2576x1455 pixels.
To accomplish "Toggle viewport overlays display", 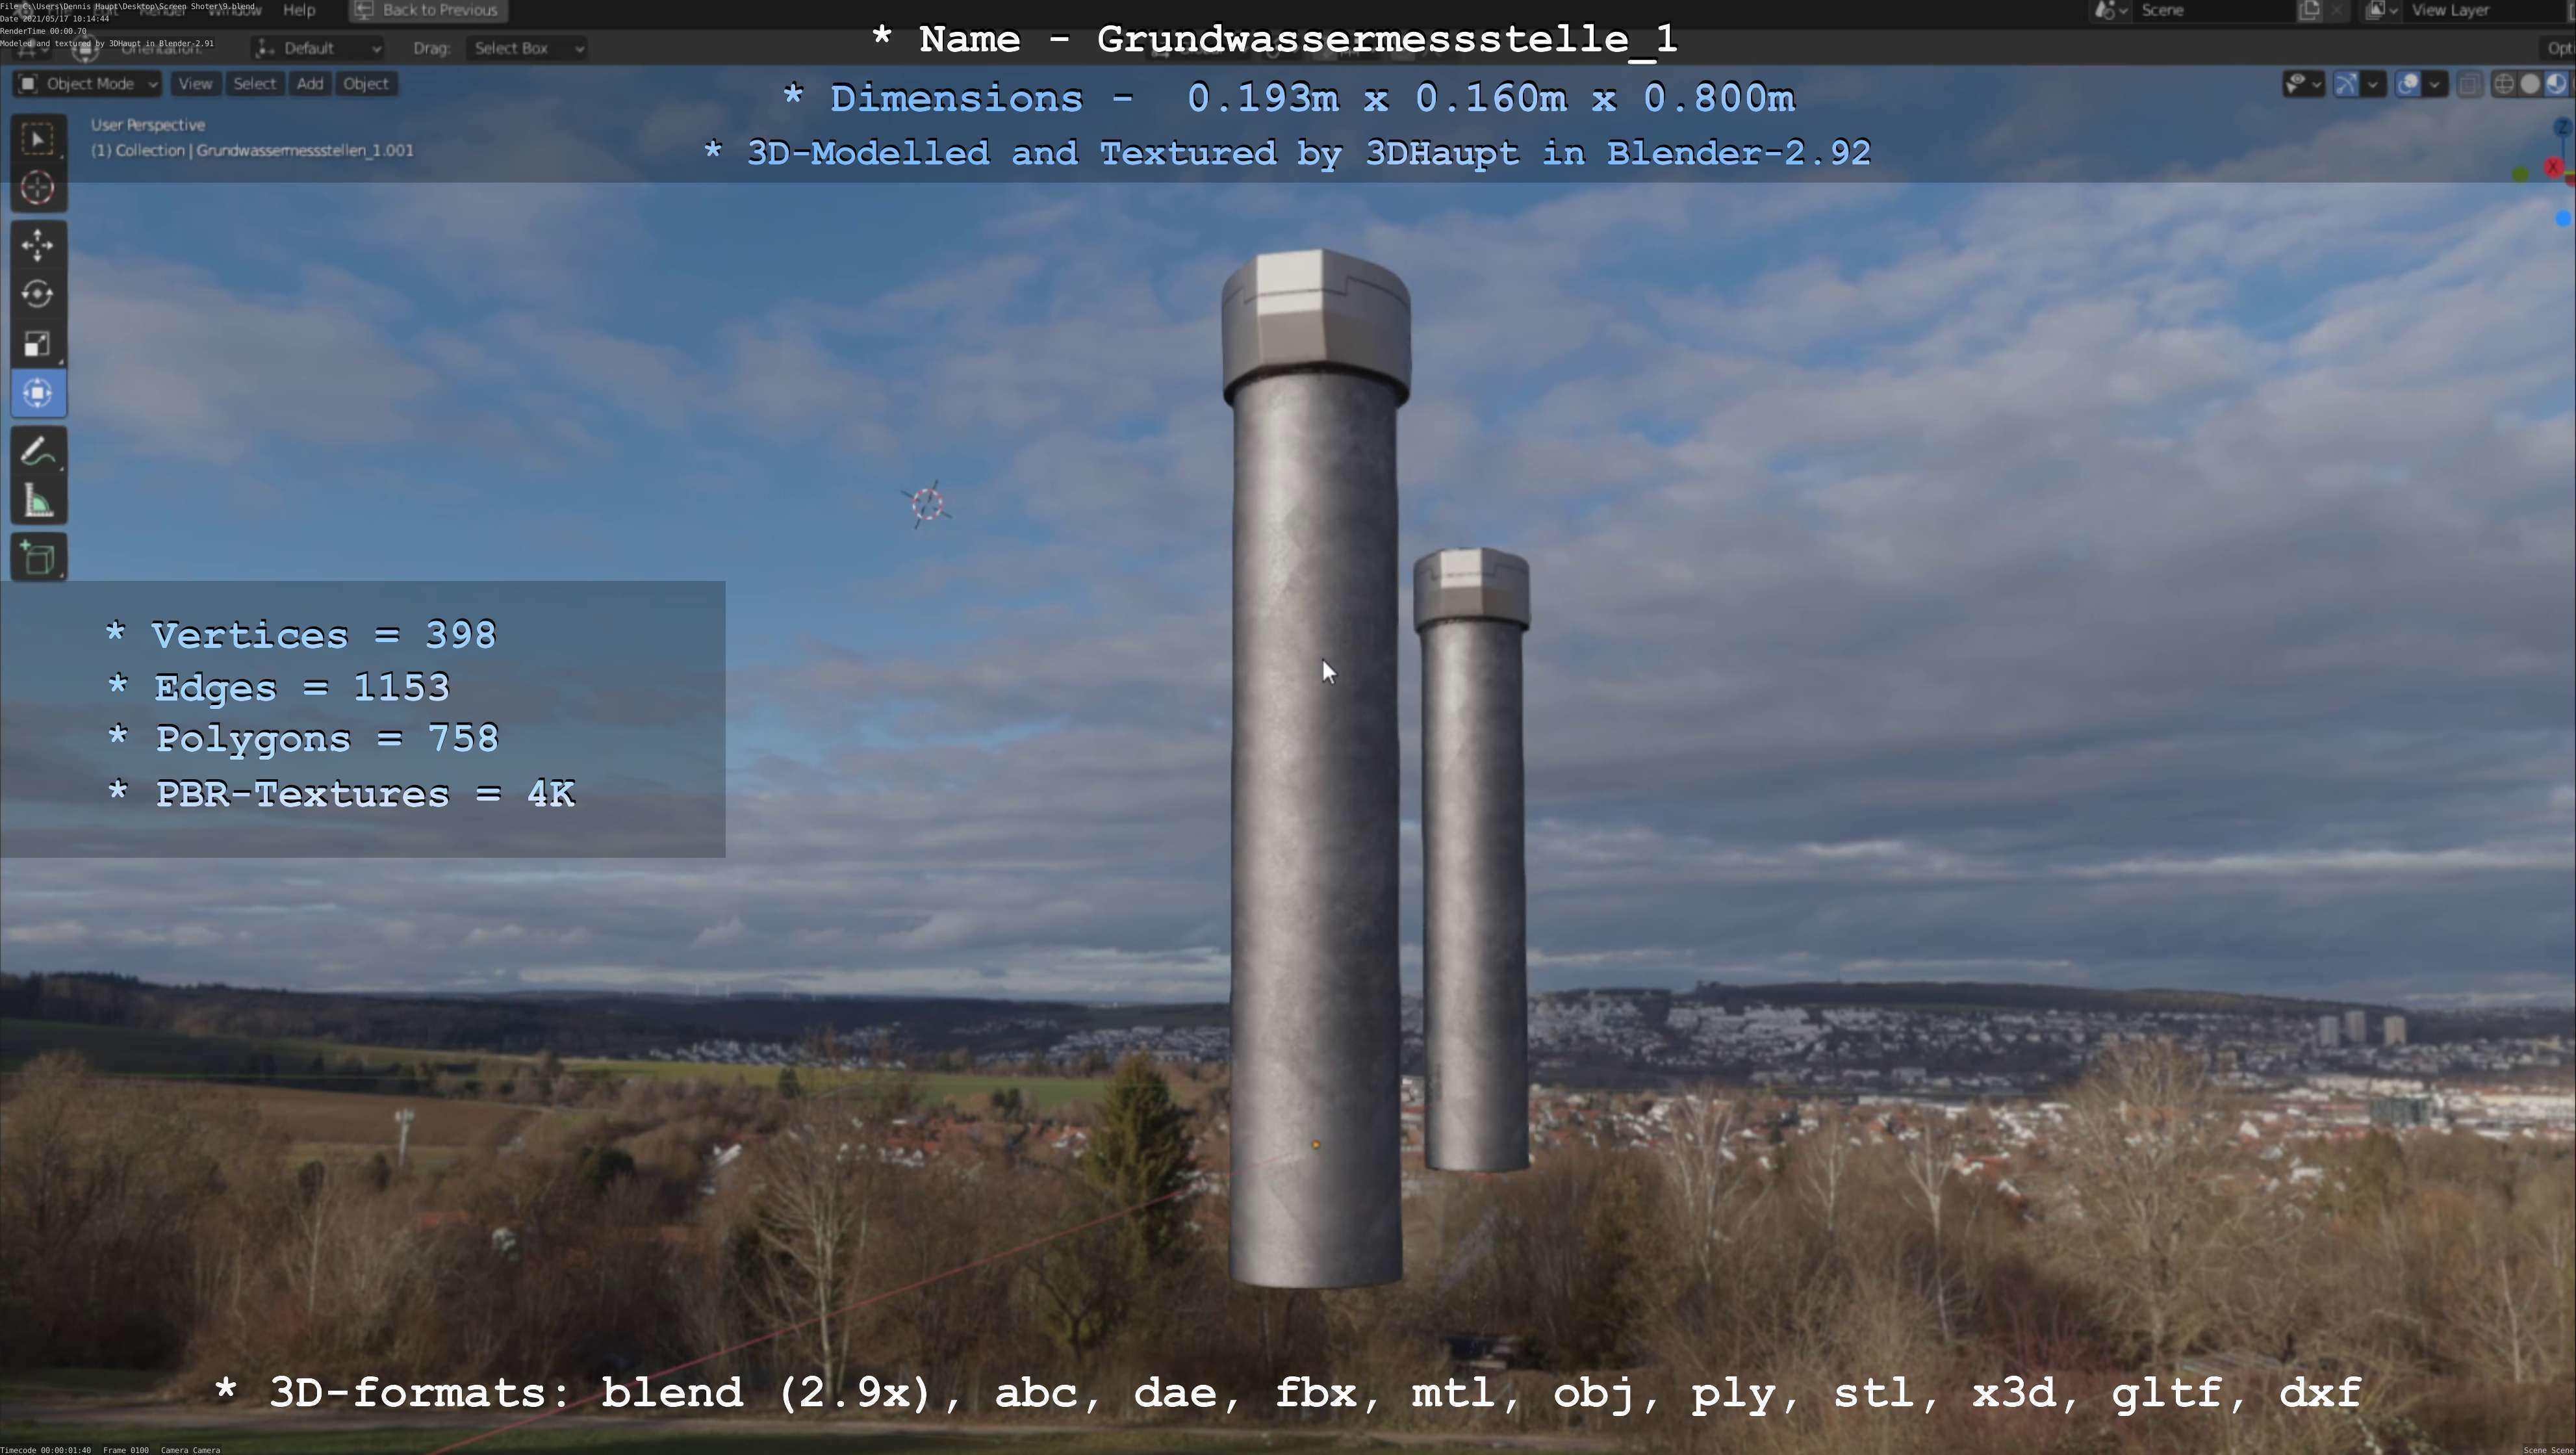I will (x=2408, y=84).
